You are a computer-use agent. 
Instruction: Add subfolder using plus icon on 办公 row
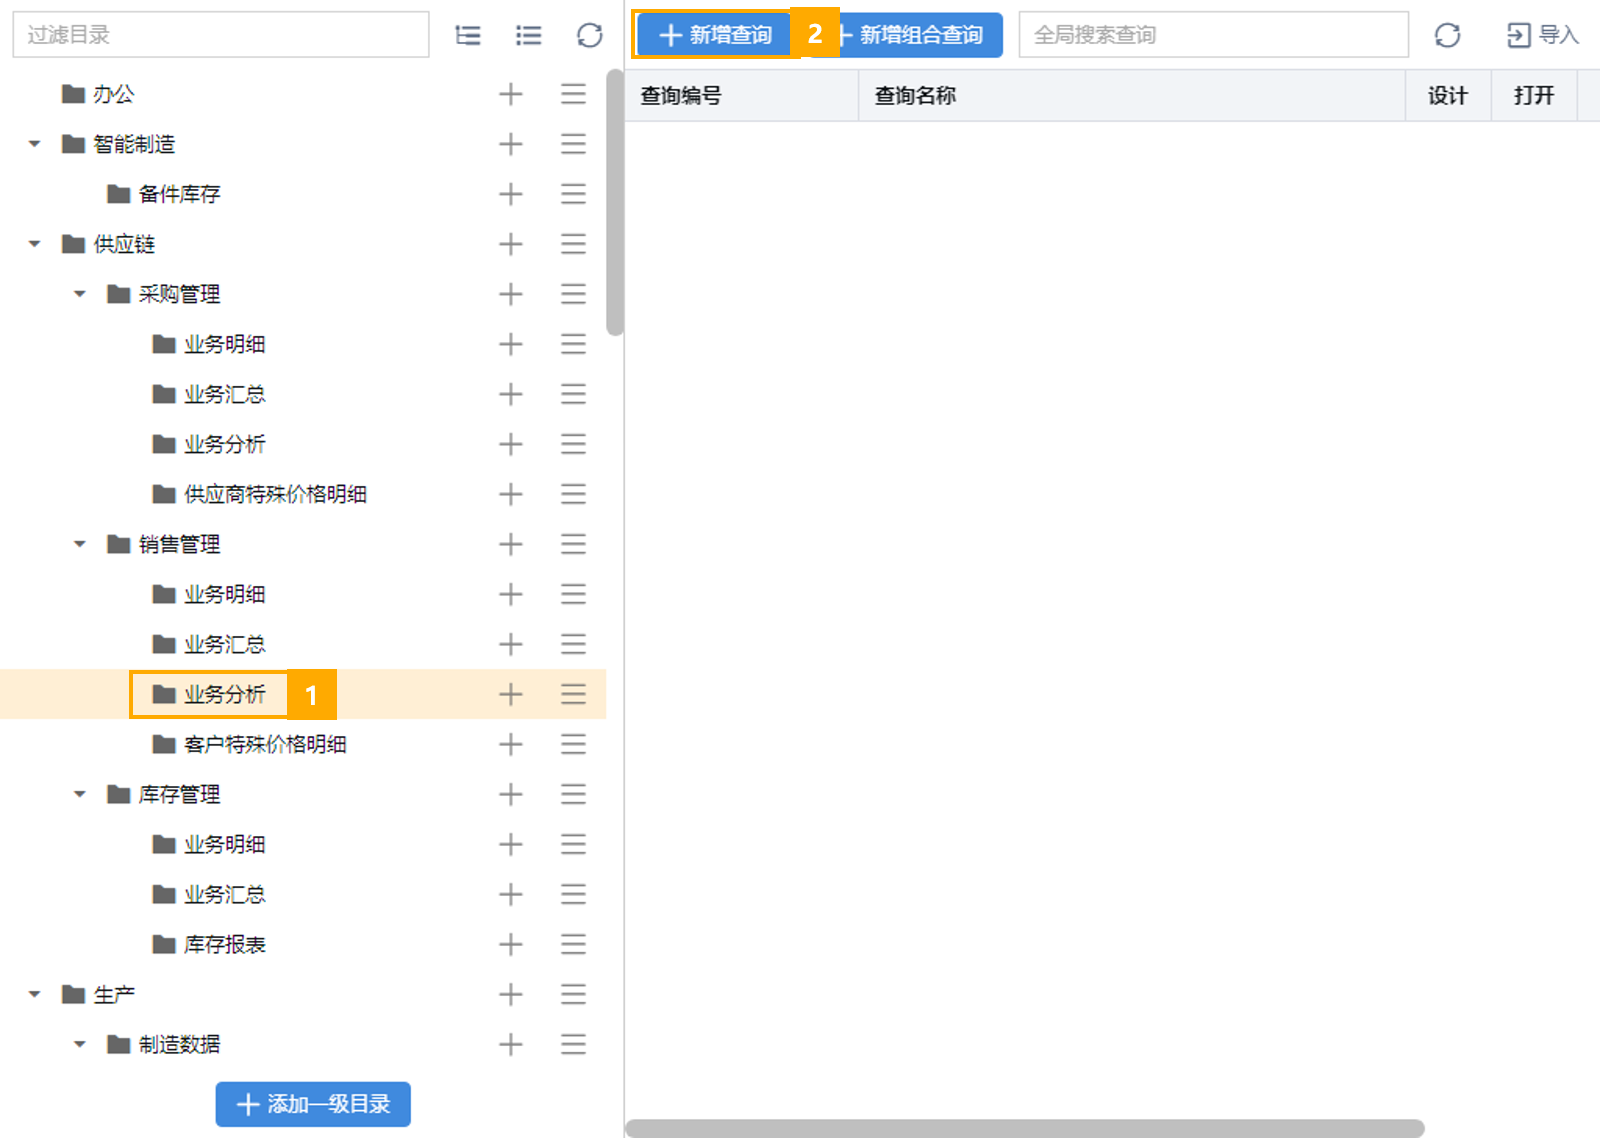511,94
